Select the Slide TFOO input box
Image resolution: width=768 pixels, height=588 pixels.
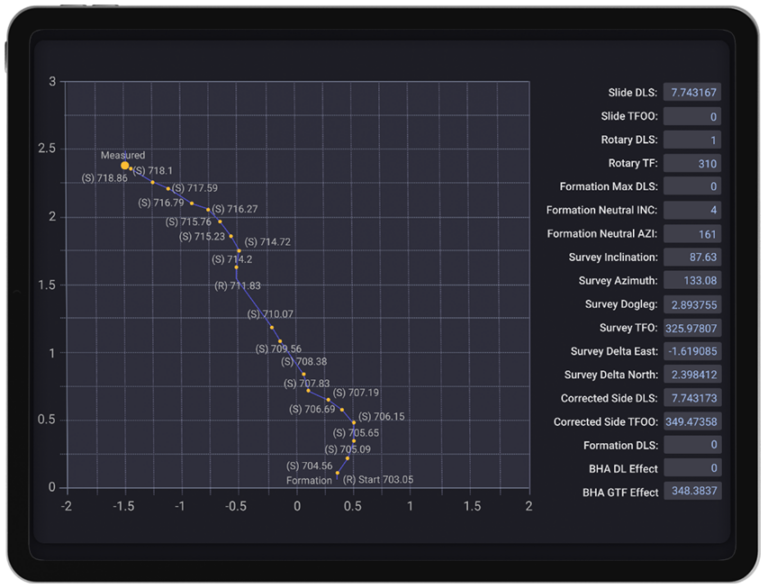click(692, 116)
